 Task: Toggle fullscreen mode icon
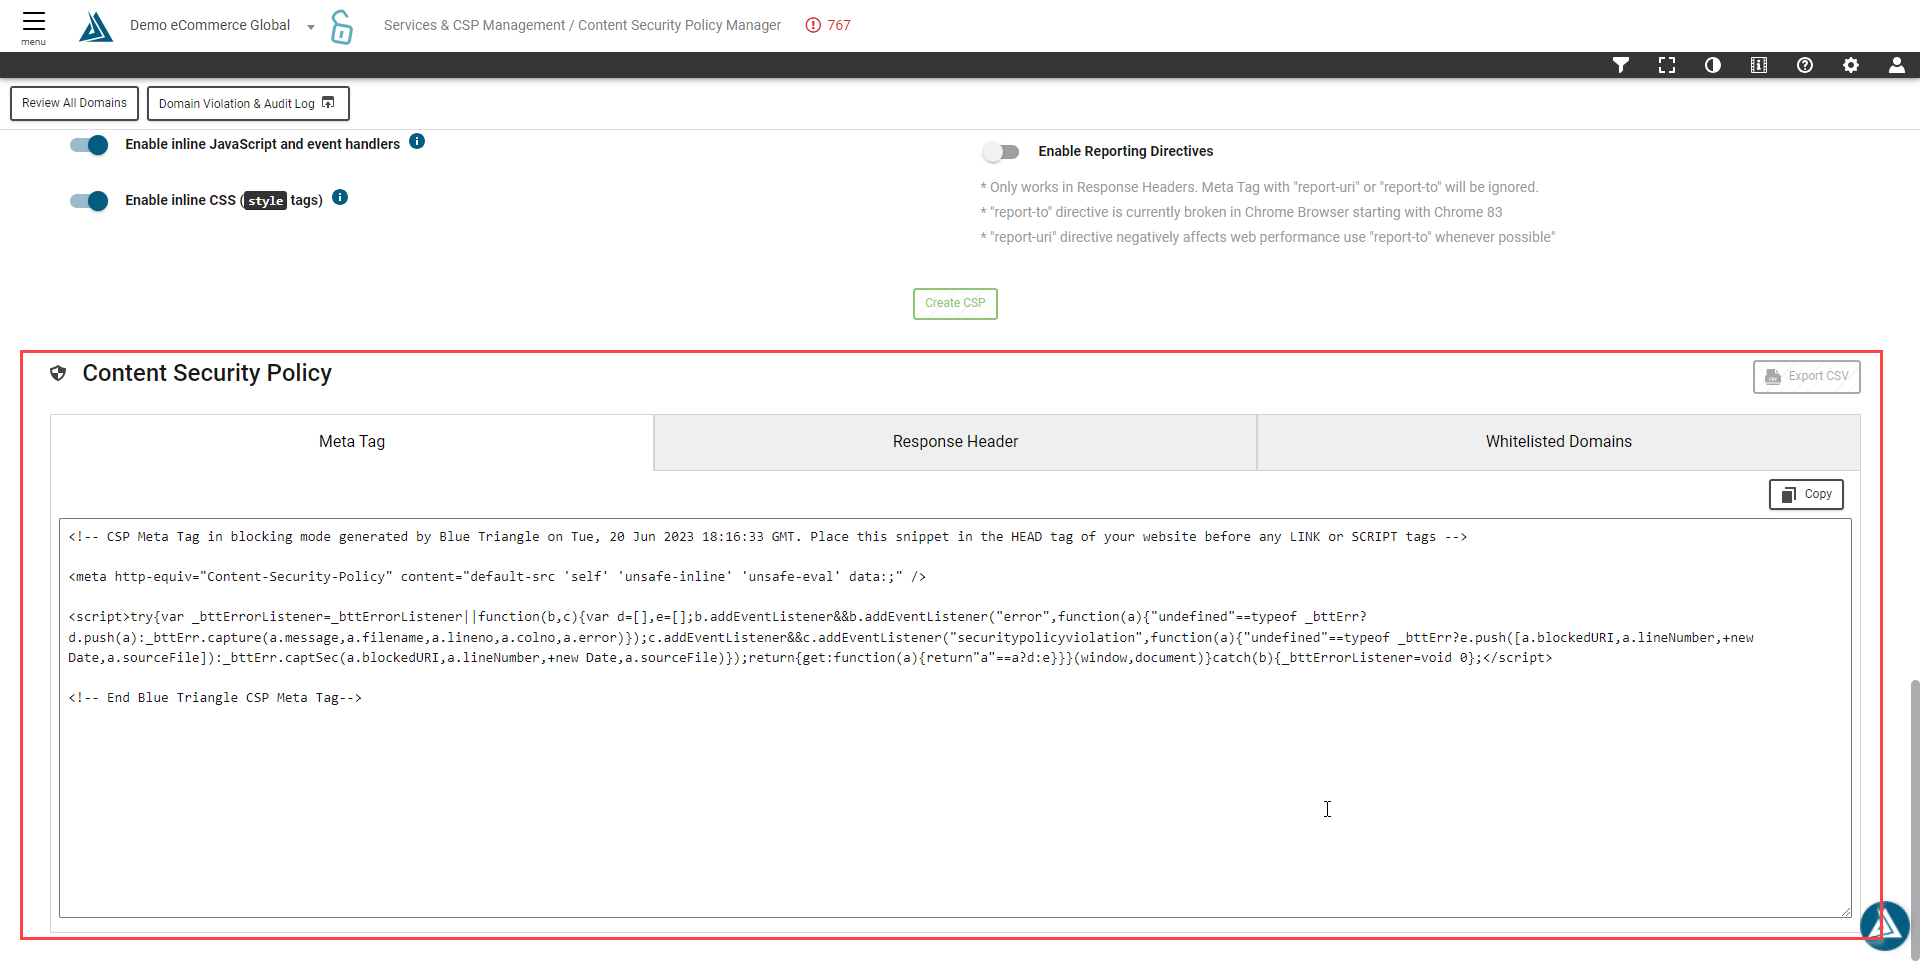click(1666, 65)
